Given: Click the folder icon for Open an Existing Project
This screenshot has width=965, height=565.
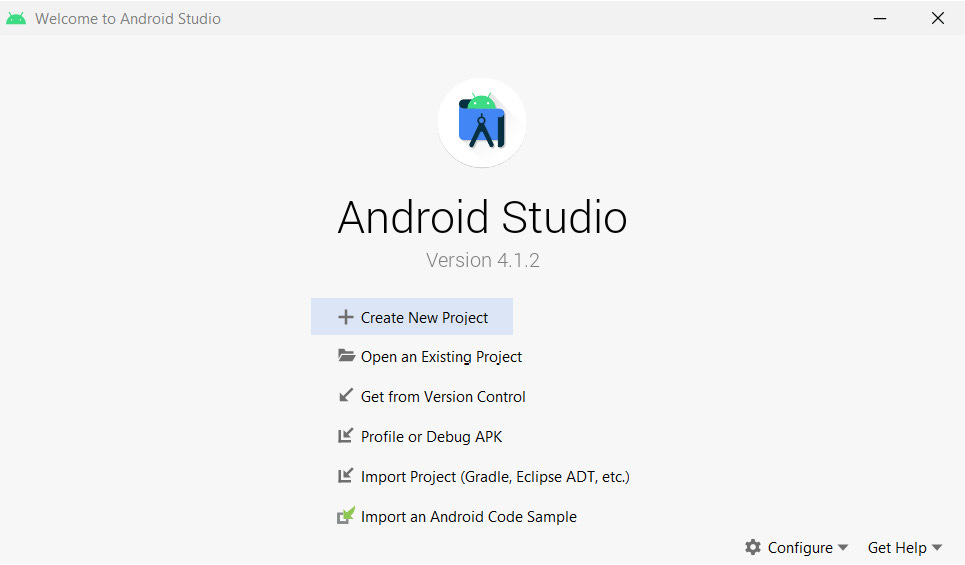Looking at the screenshot, I should pos(346,356).
